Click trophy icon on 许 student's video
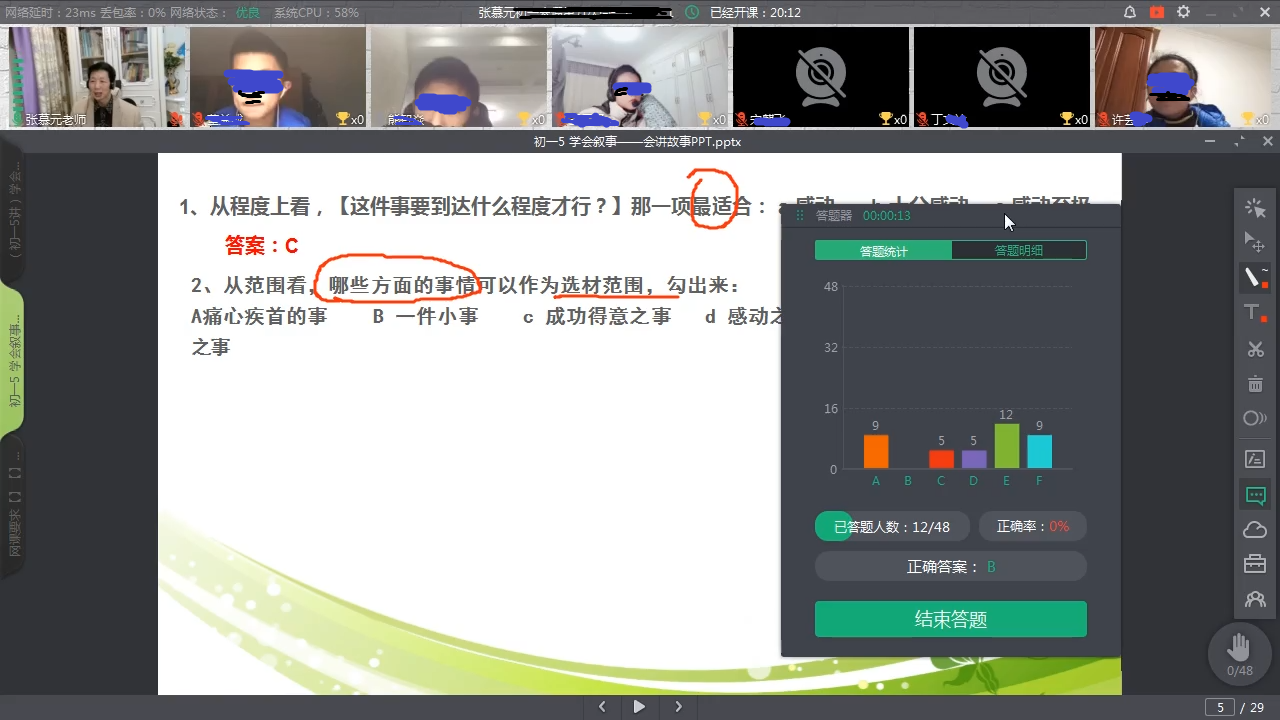 1247,119
